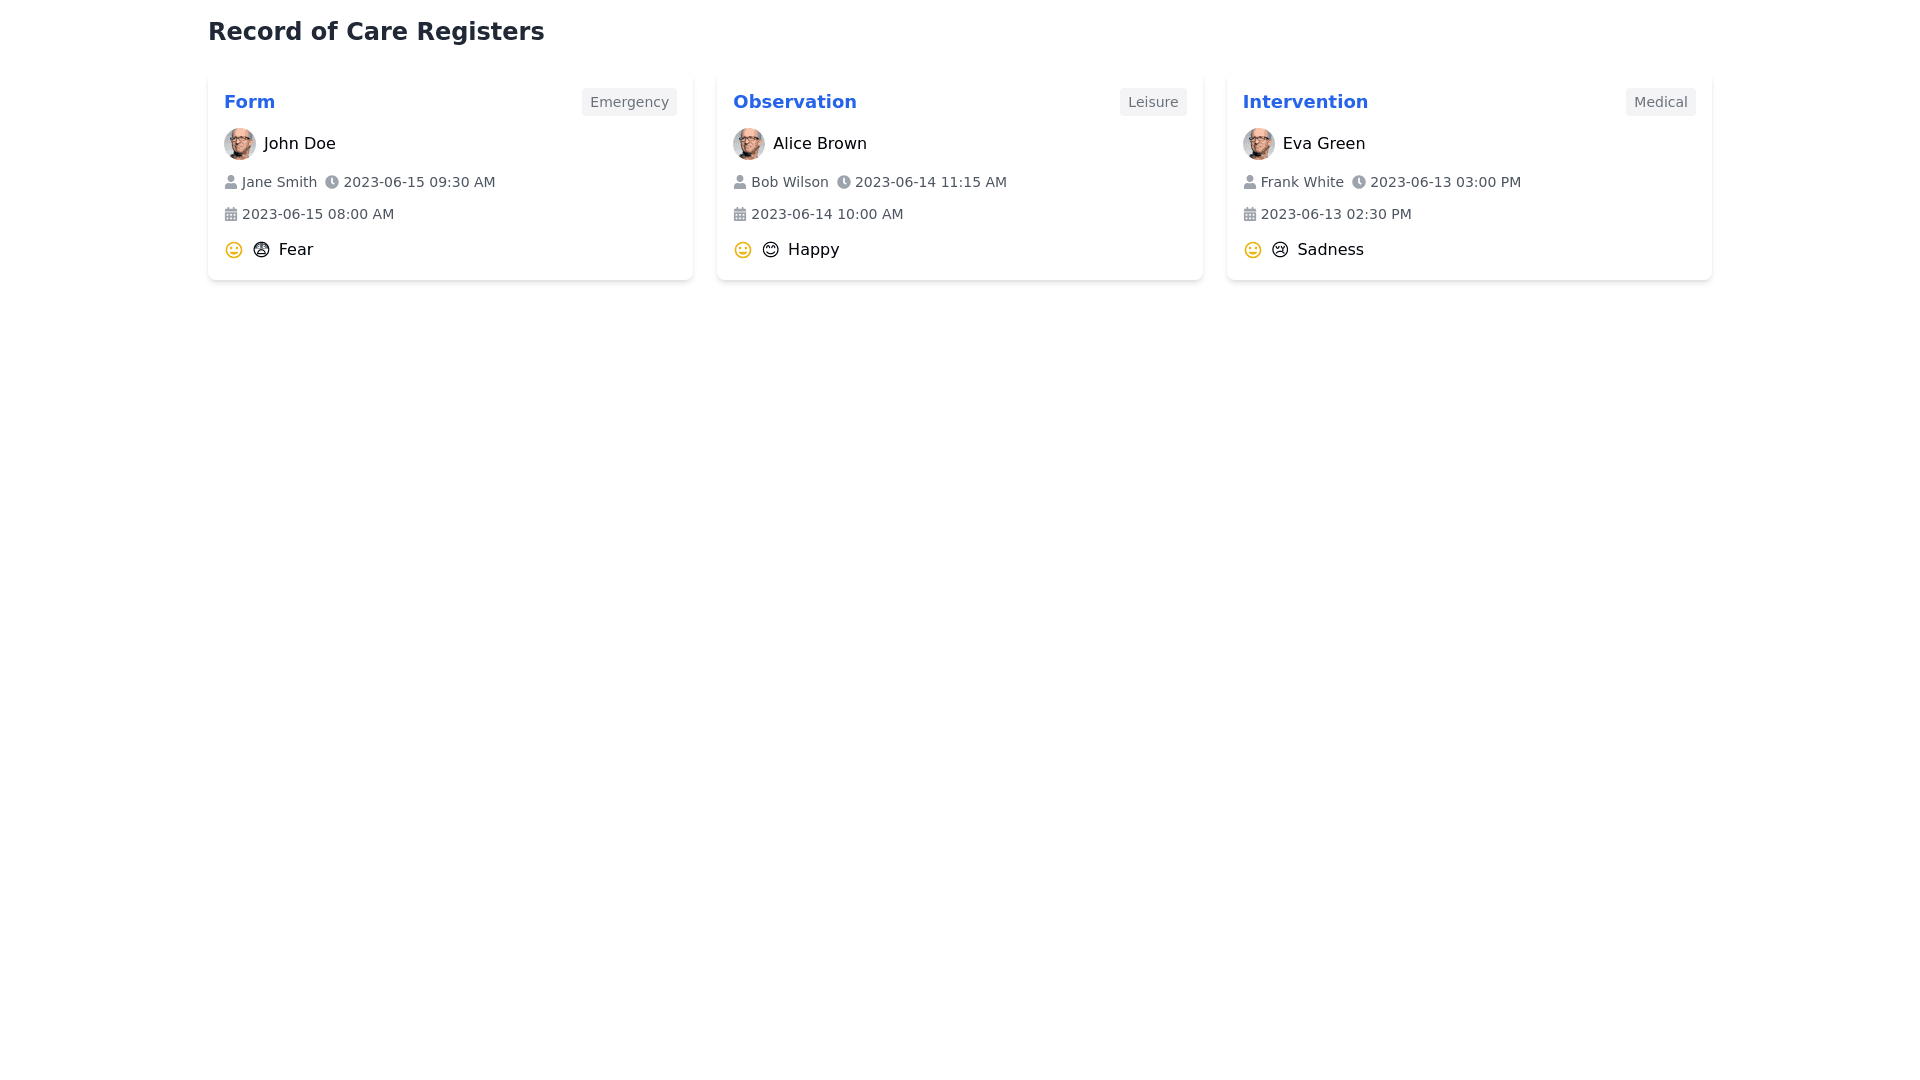Screen dimensions: 1920x1080
Task: Open the Form register title
Action: pos(249,102)
